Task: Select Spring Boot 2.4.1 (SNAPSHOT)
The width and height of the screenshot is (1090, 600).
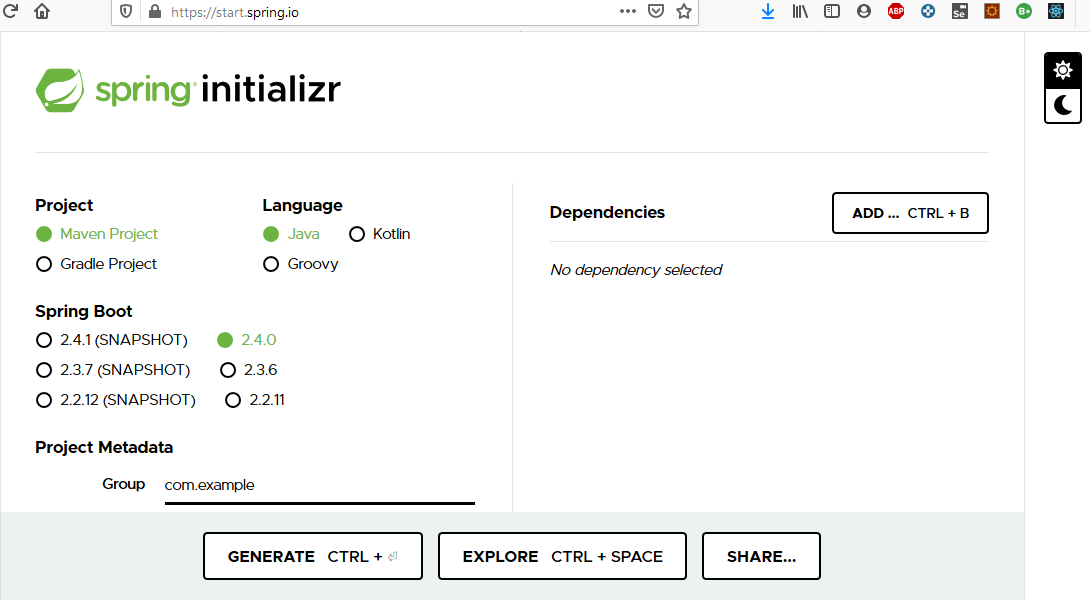Action: tap(44, 340)
